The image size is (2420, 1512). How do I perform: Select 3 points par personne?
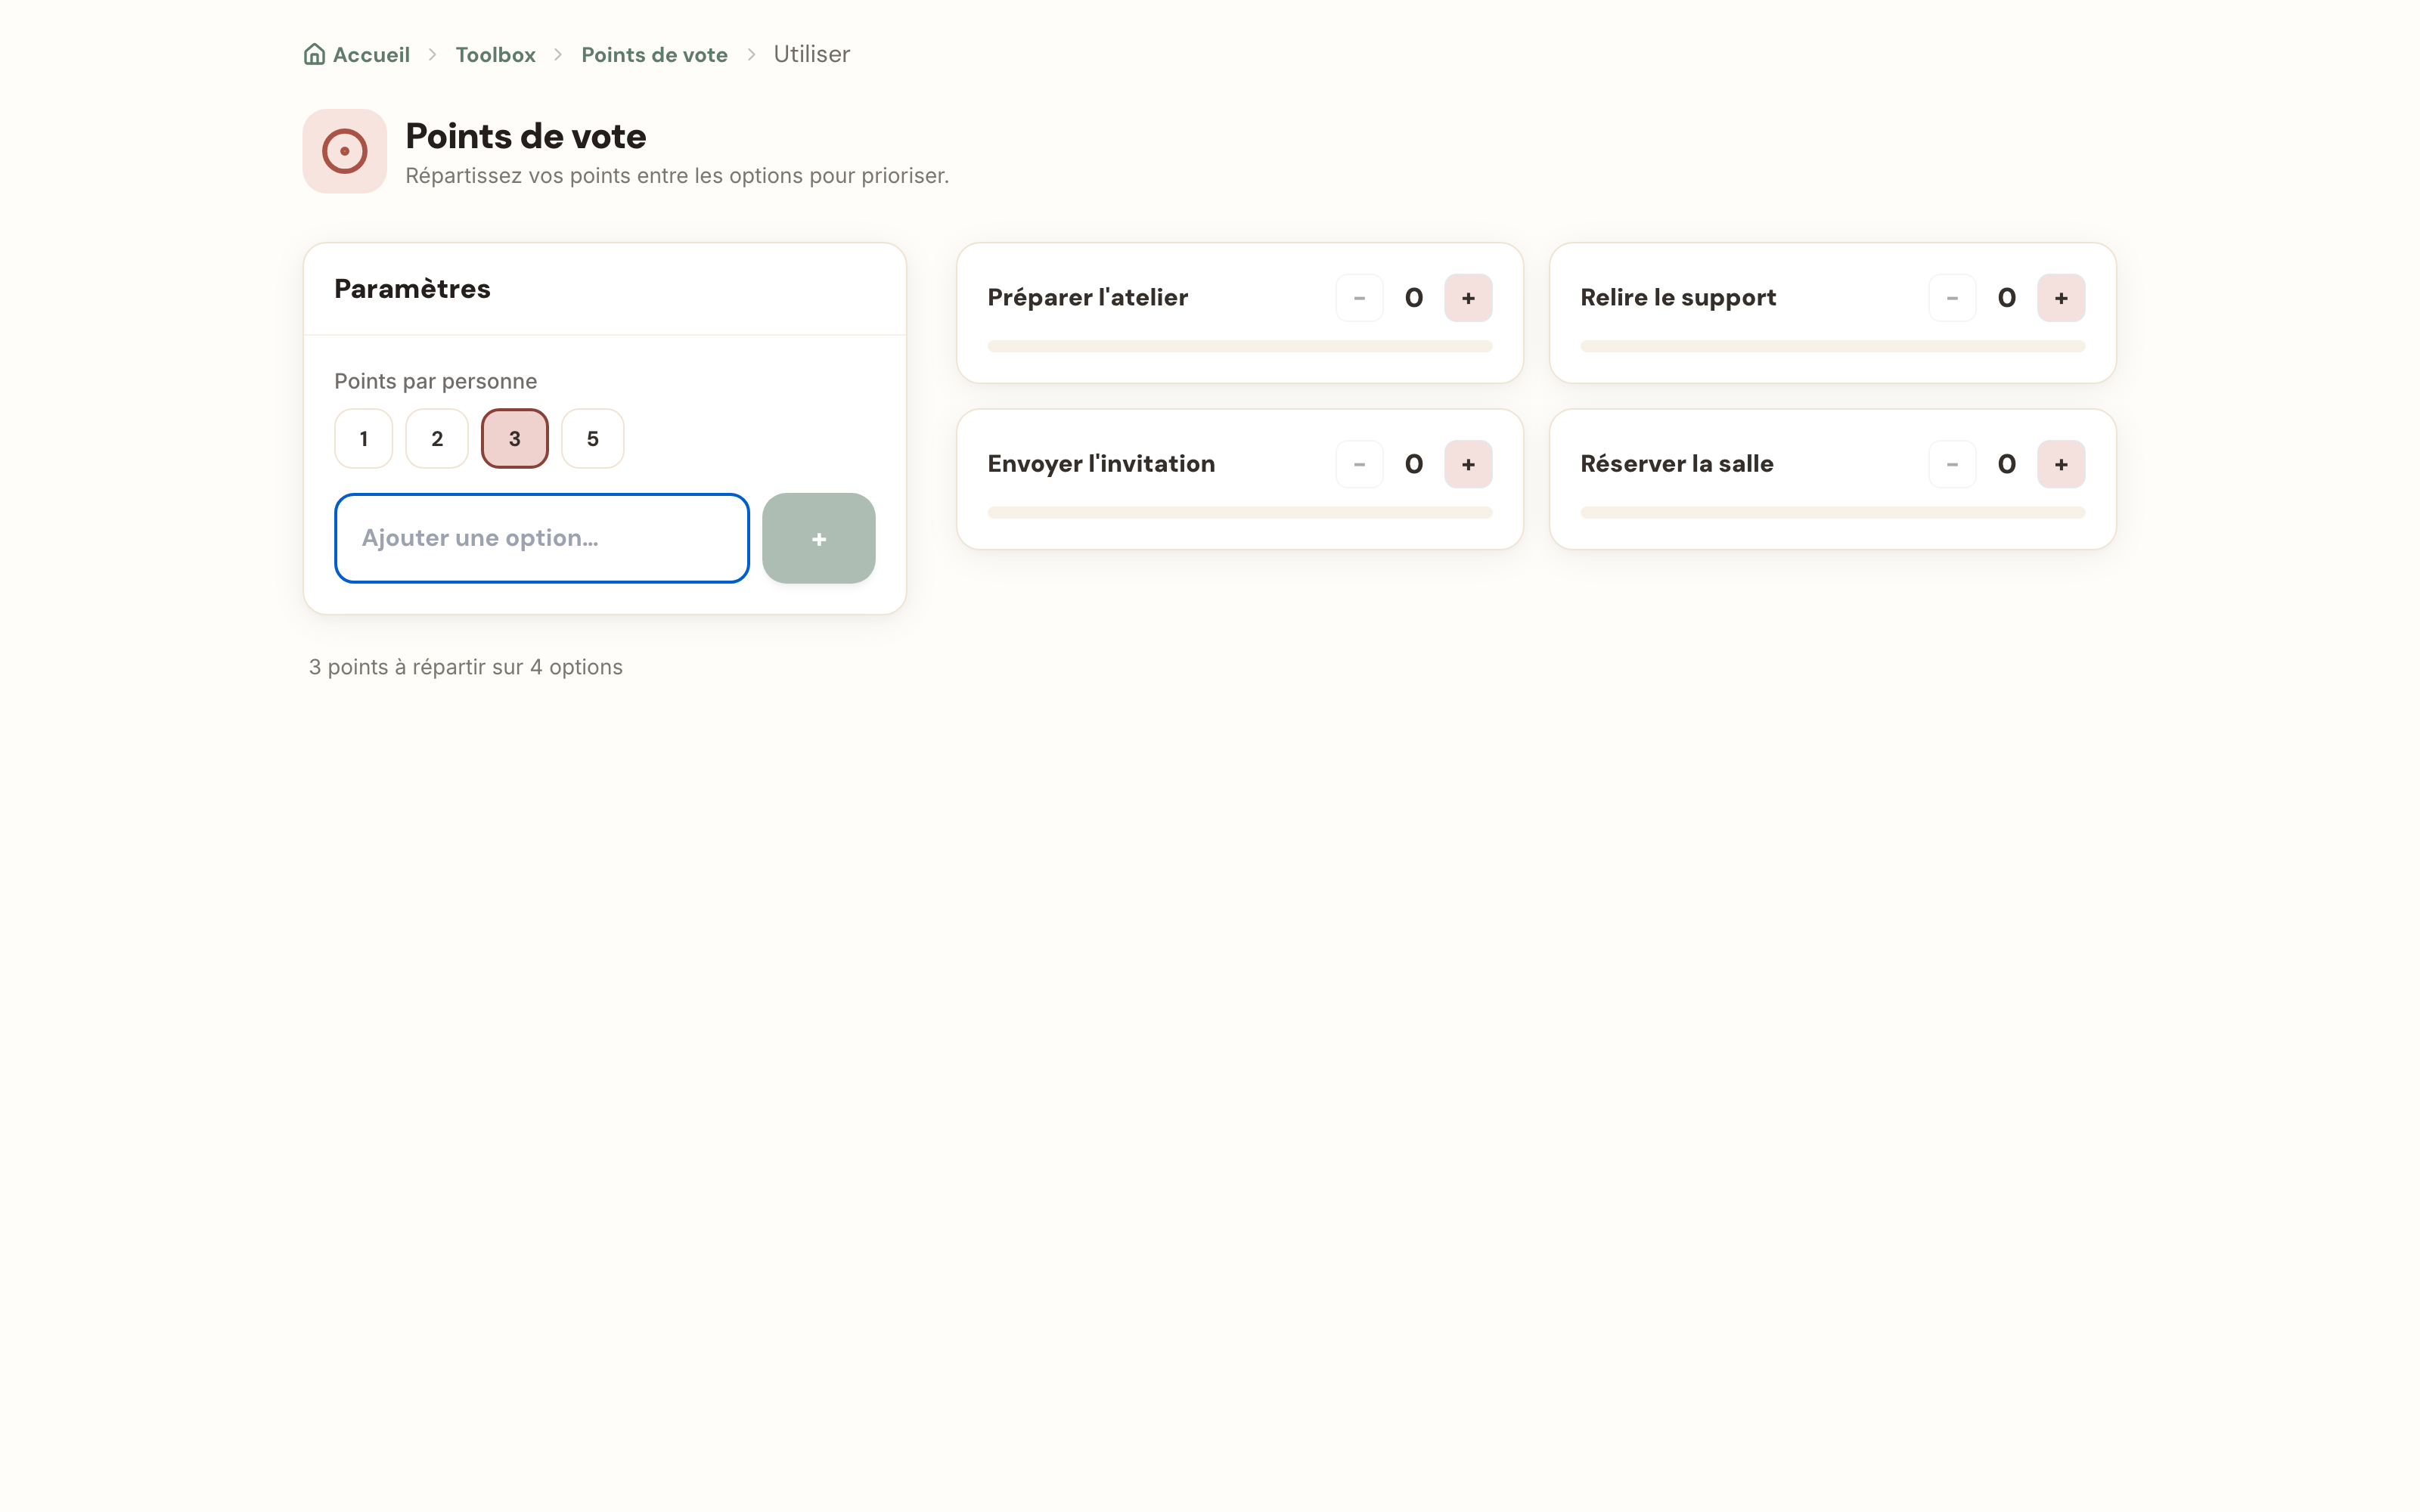point(515,438)
